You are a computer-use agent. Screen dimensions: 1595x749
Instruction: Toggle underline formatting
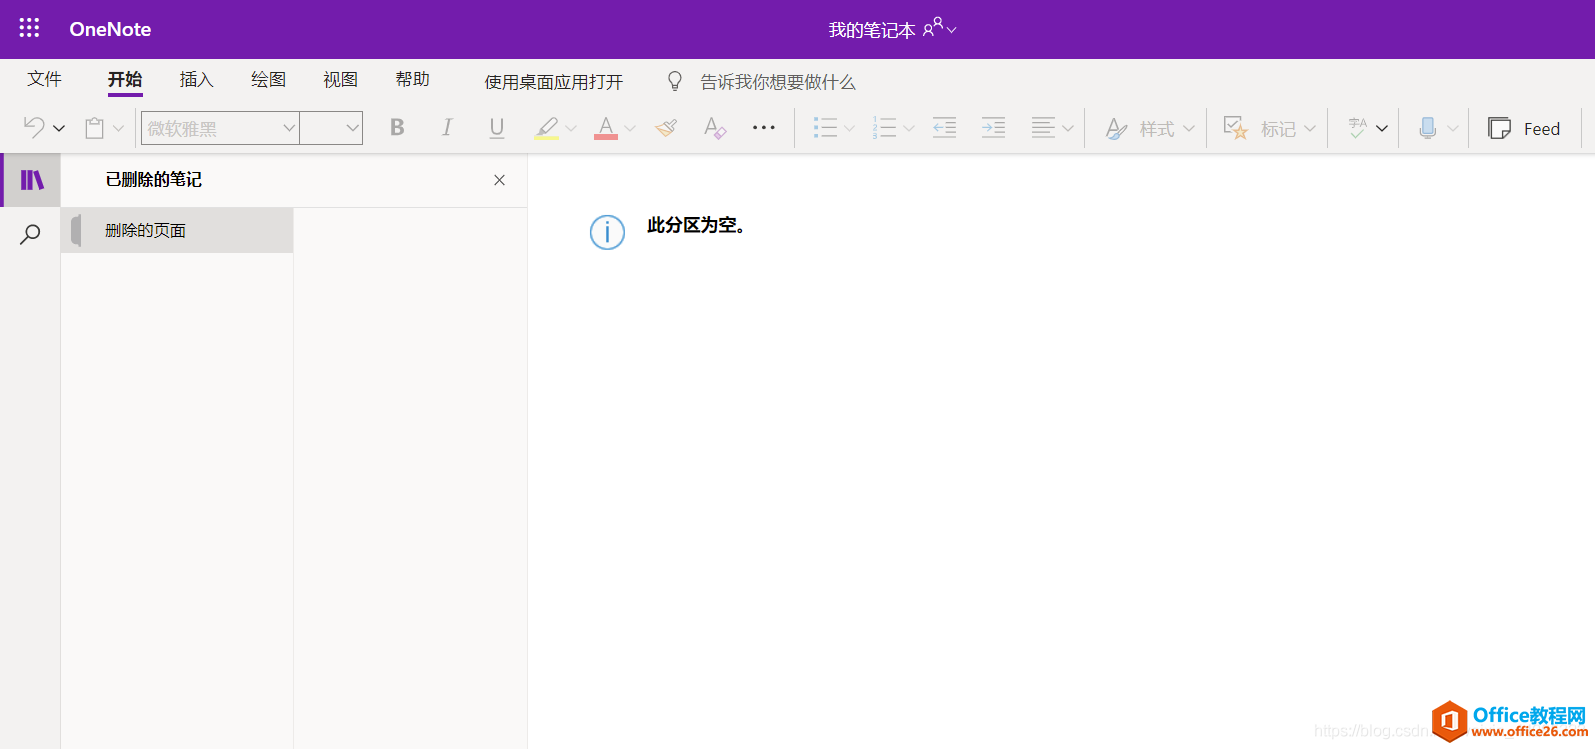(x=497, y=128)
